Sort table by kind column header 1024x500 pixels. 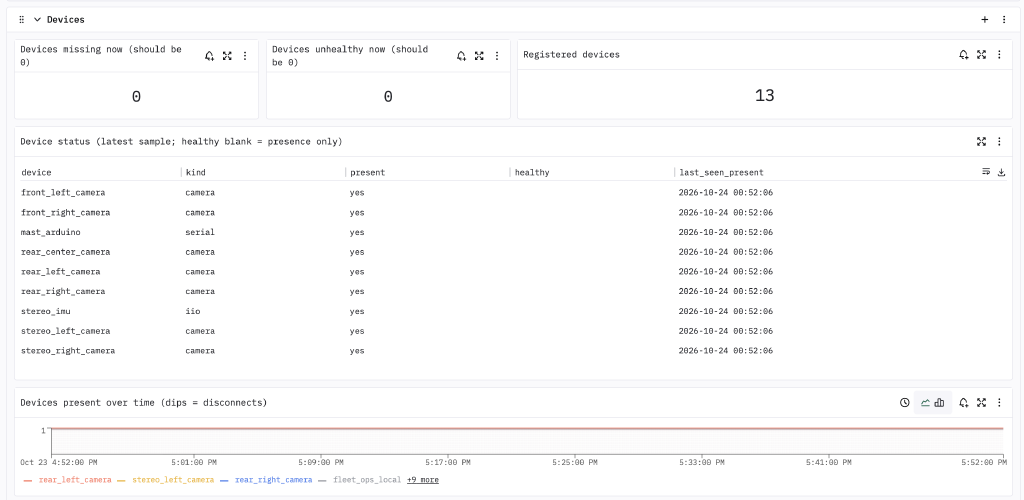coord(196,172)
